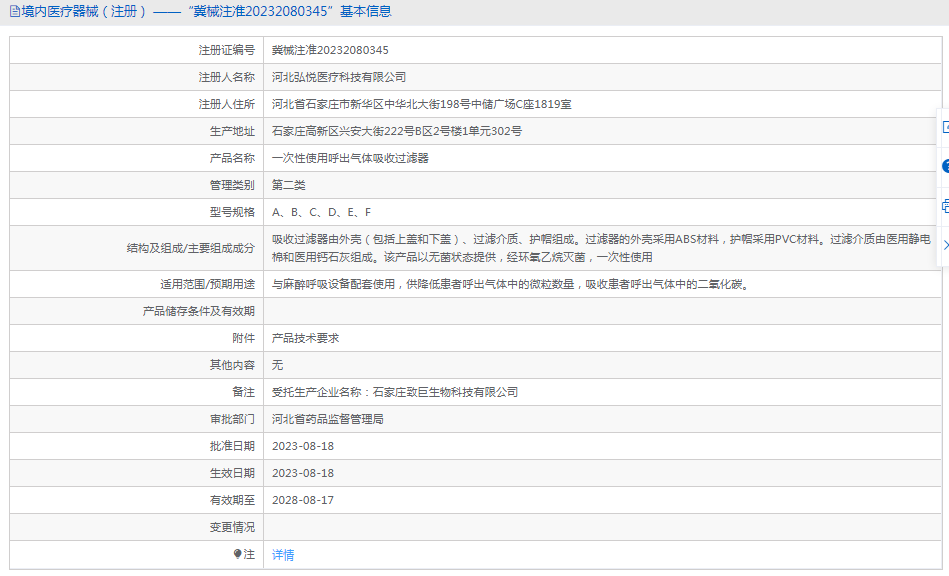The height and width of the screenshot is (576, 949).
Task: Click the 批准日期 value 2023-08-18
Action: (x=303, y=447)
